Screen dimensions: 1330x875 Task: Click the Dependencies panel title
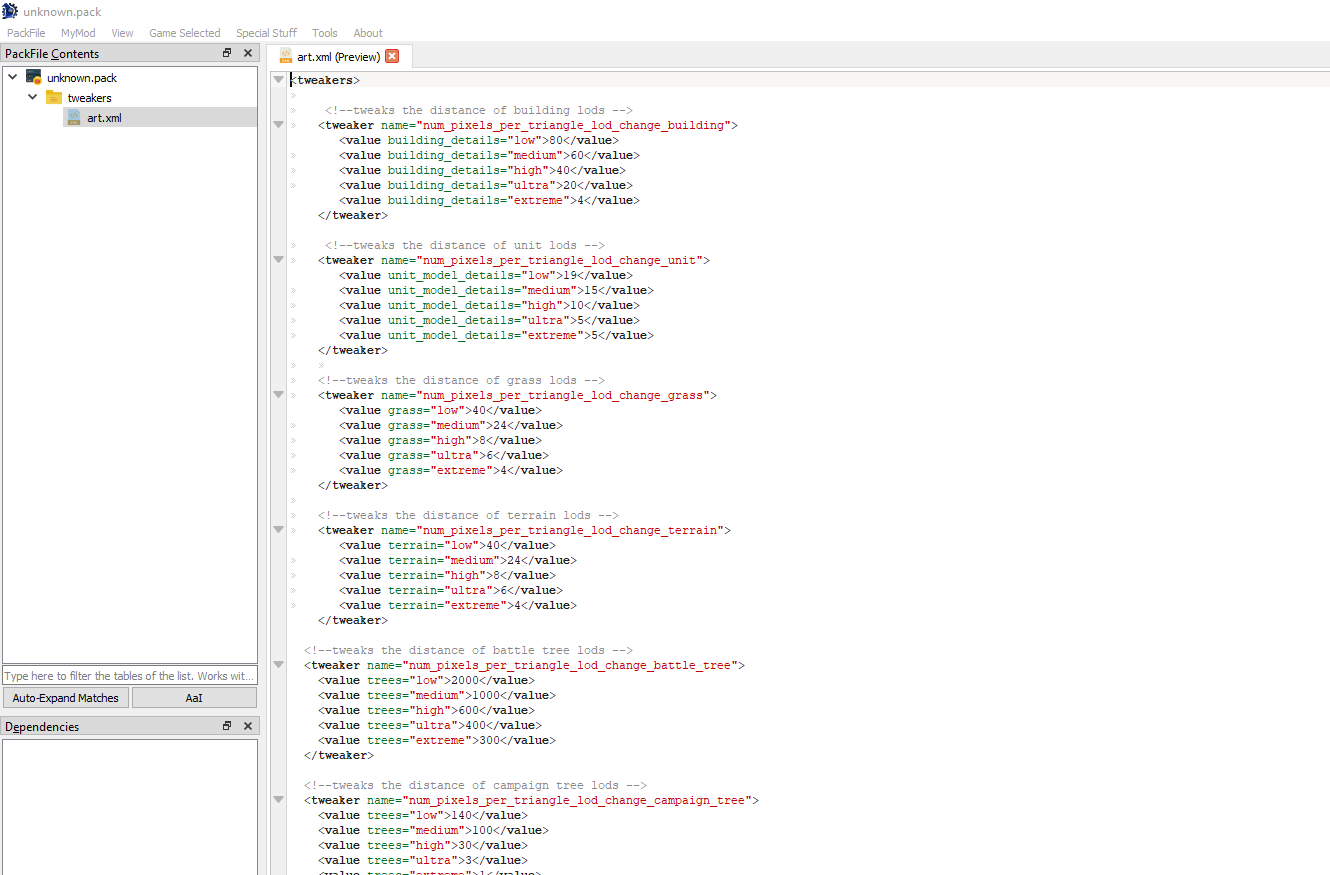[42, 727]
